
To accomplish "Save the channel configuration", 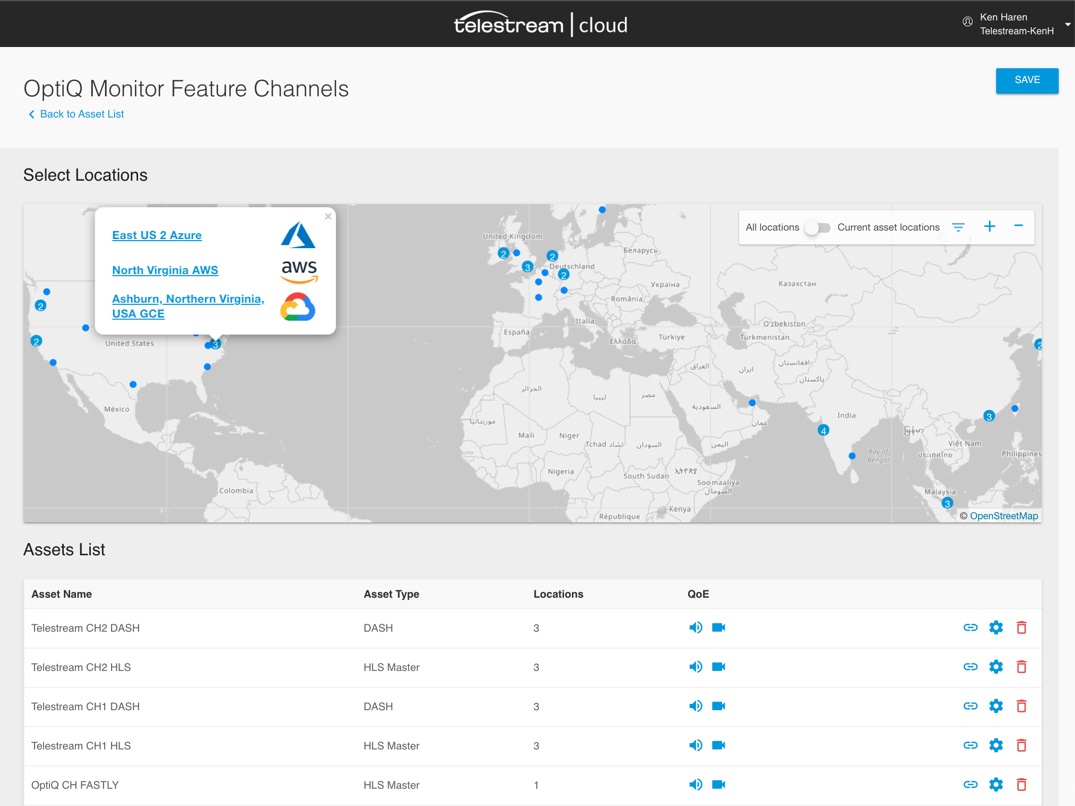I will pos(1027,80).
